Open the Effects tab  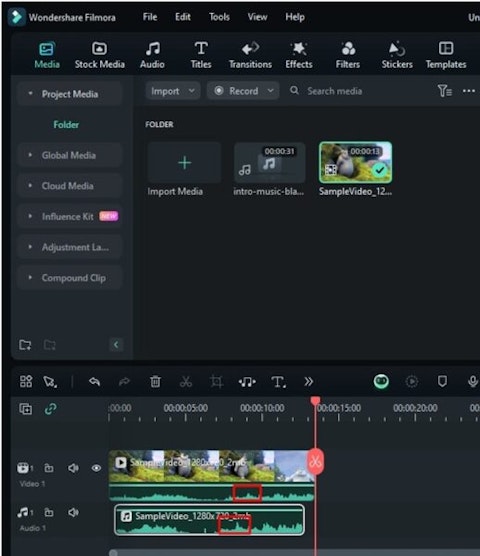tap(299, 55)
